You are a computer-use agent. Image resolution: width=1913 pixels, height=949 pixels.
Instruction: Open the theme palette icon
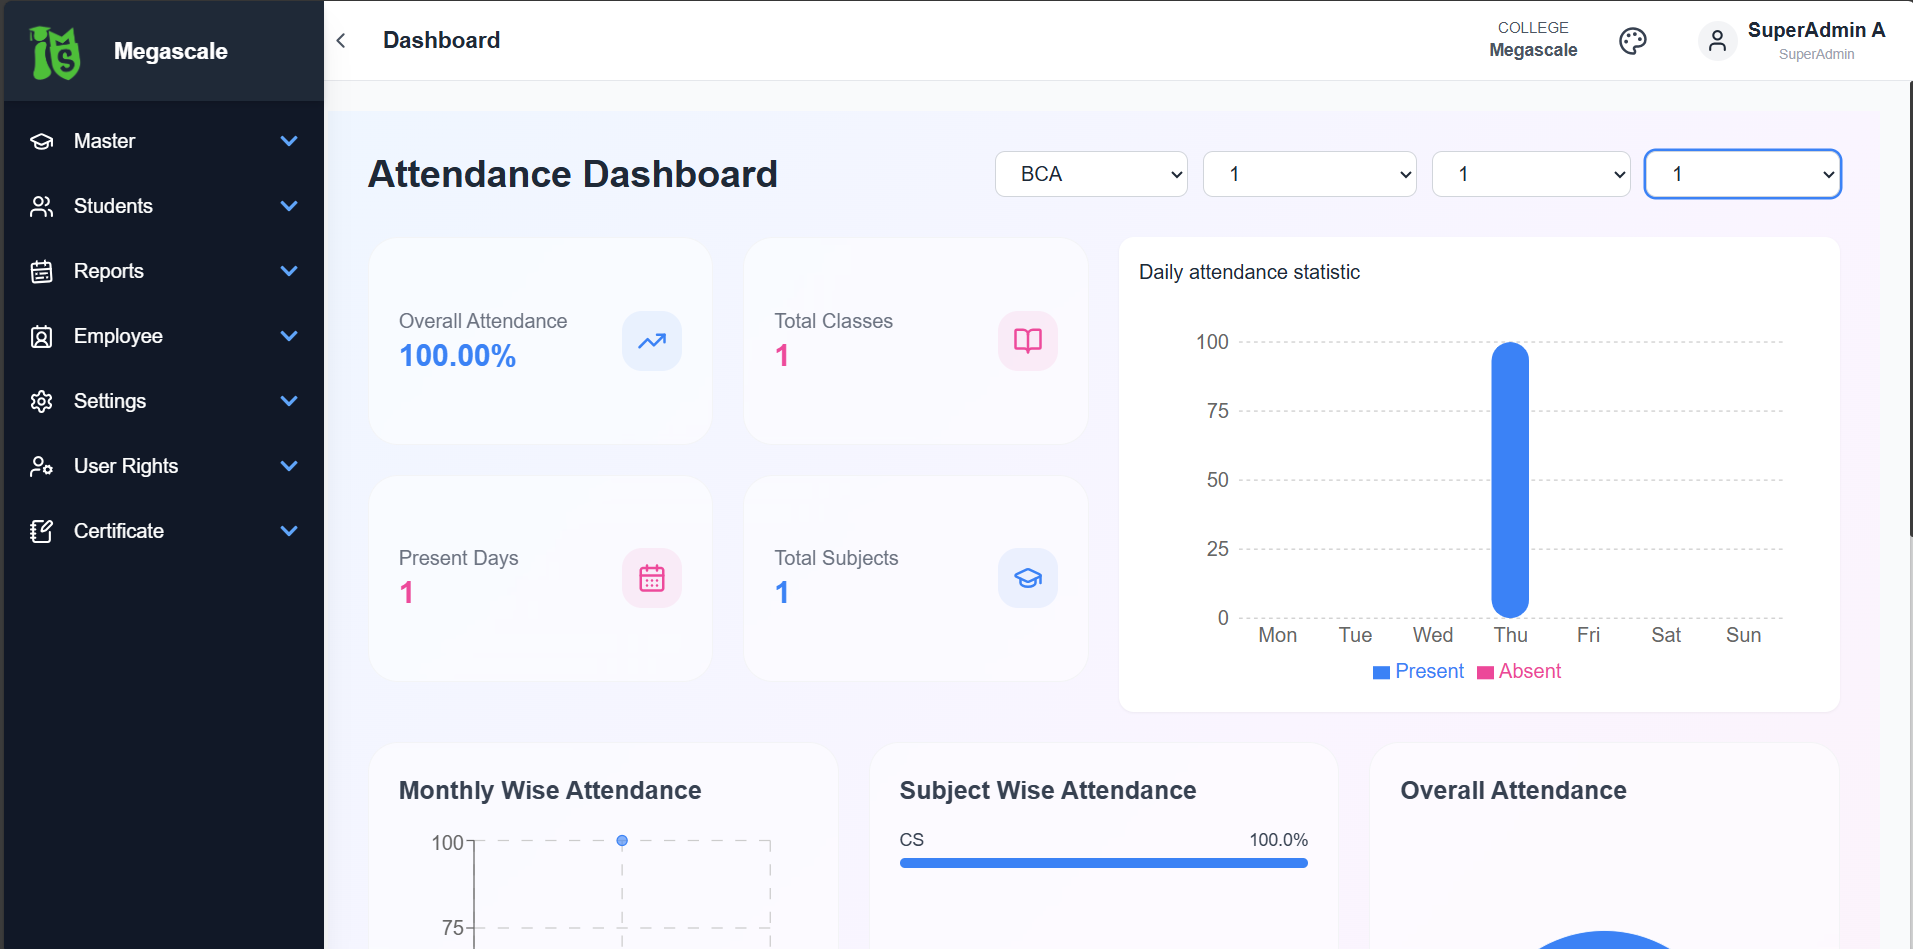[1632, 41]
